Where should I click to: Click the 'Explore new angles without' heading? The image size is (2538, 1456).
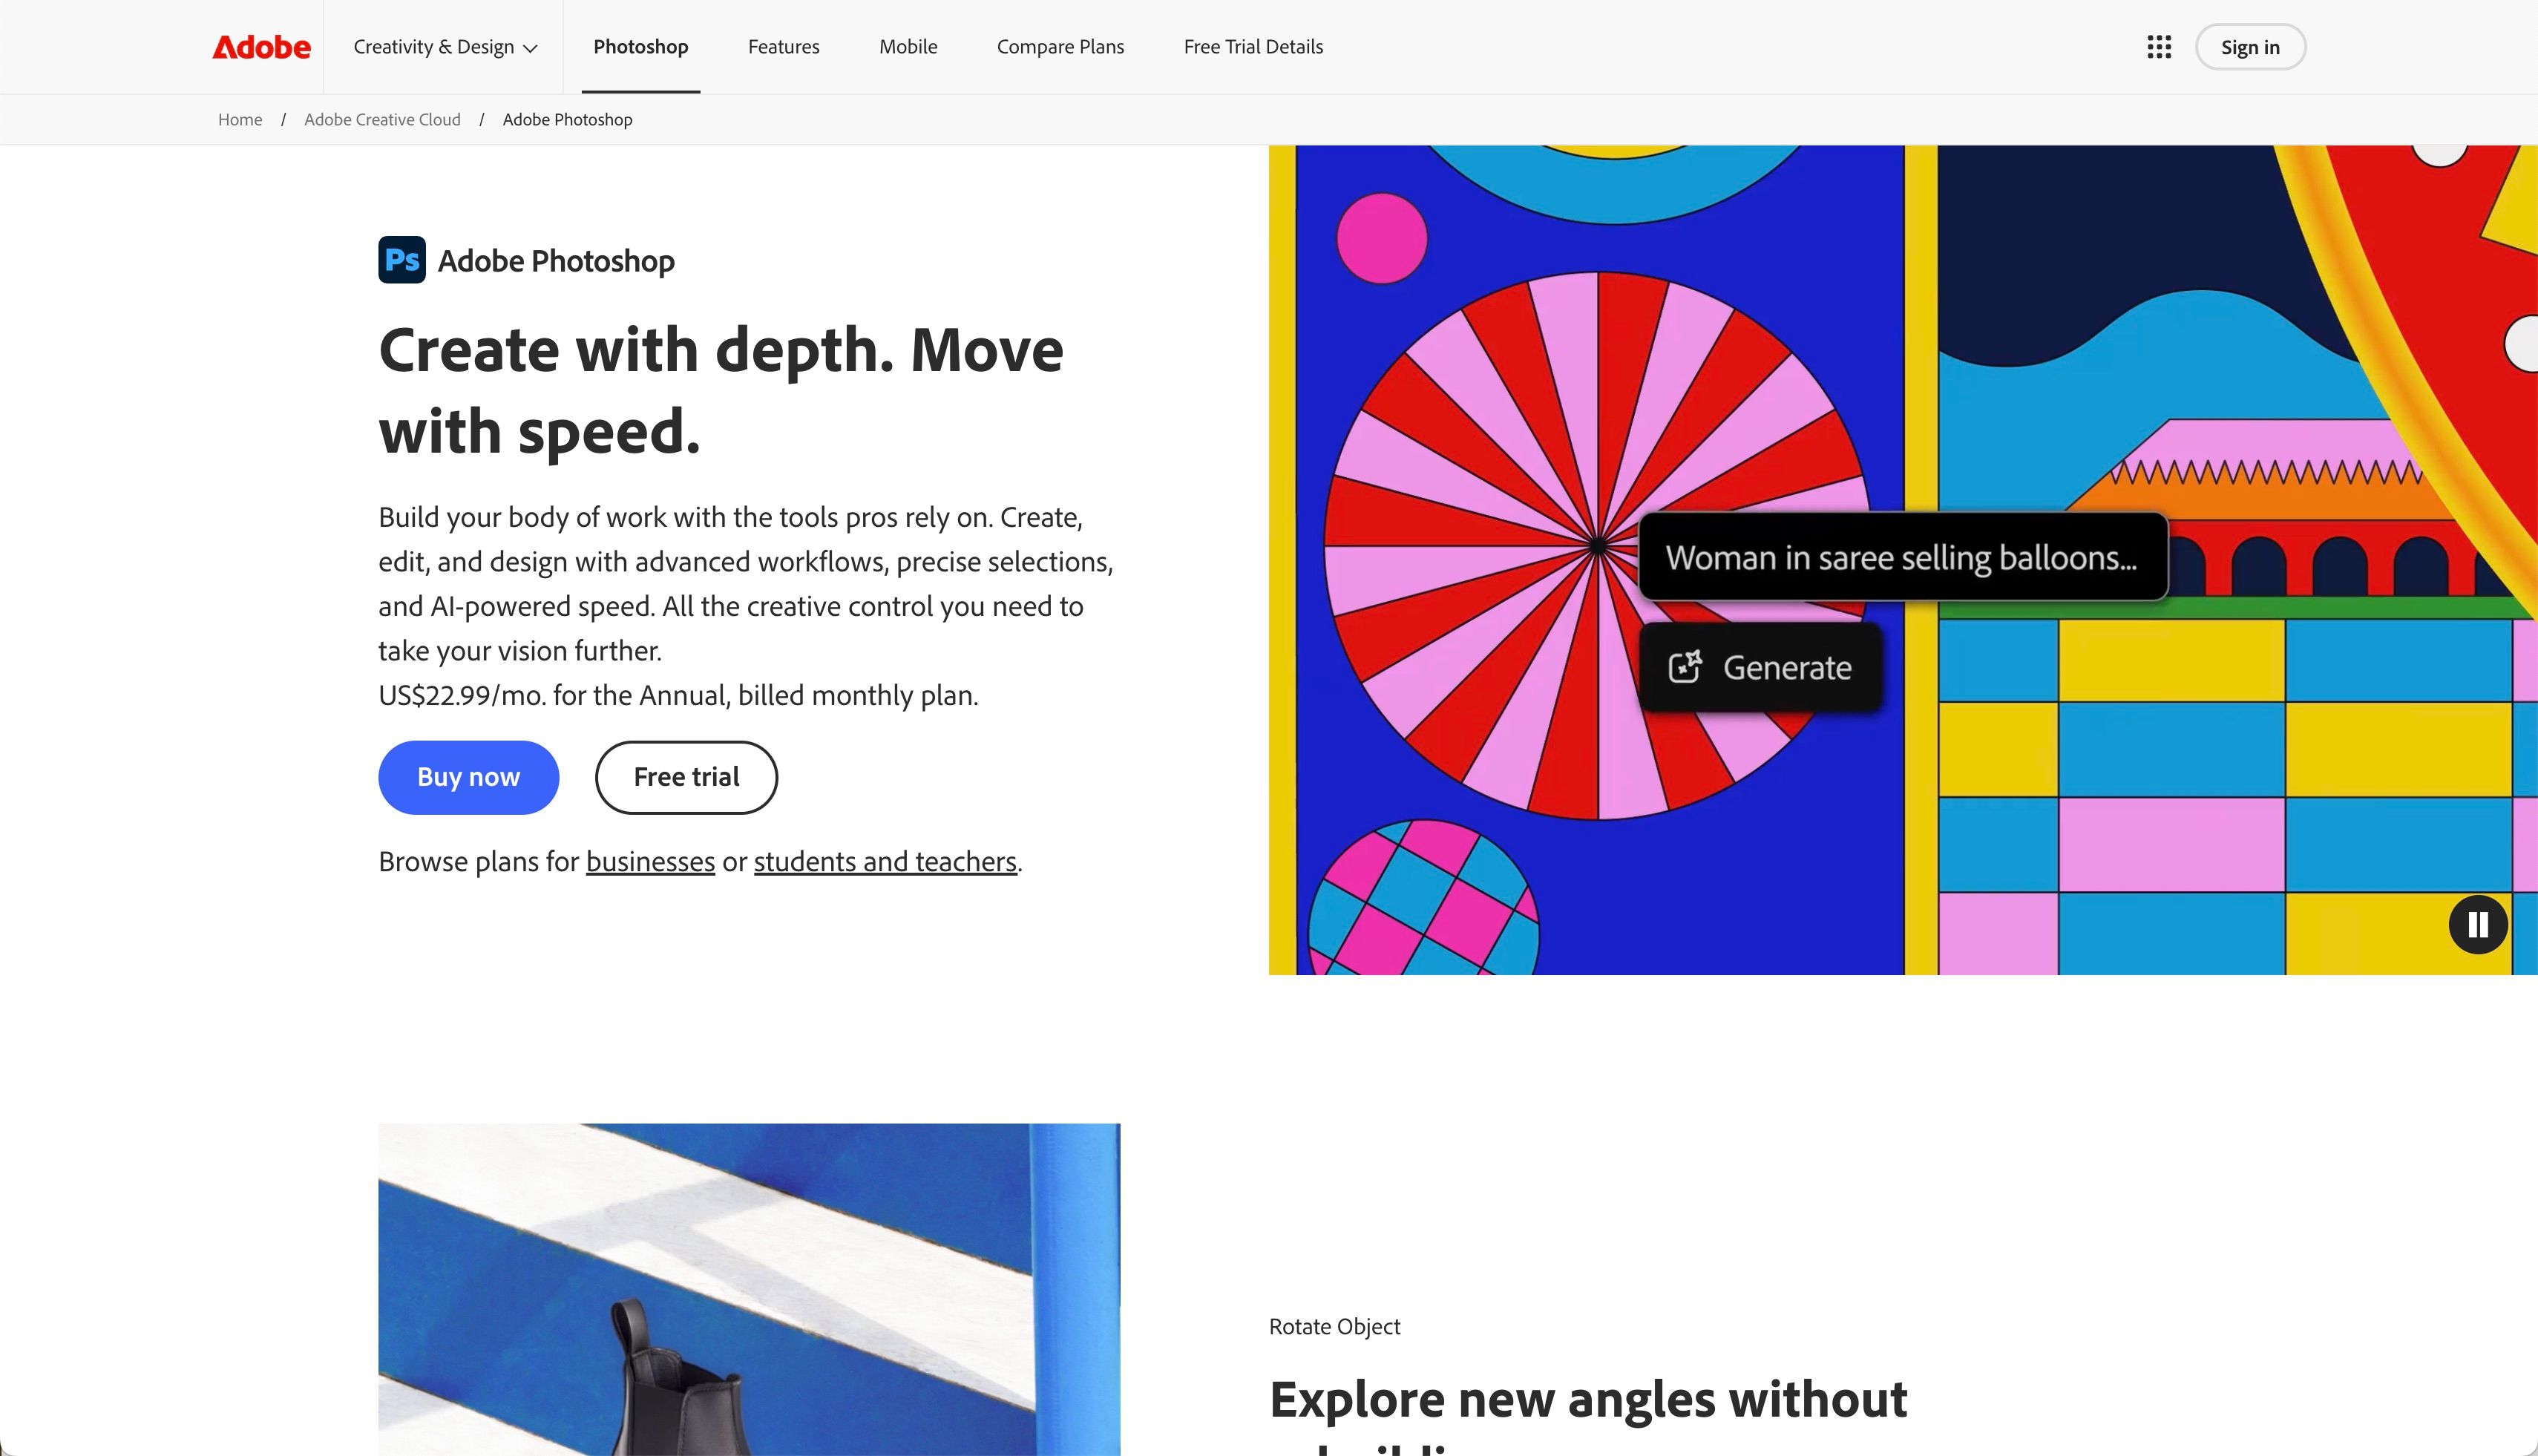[1588, 1399]
